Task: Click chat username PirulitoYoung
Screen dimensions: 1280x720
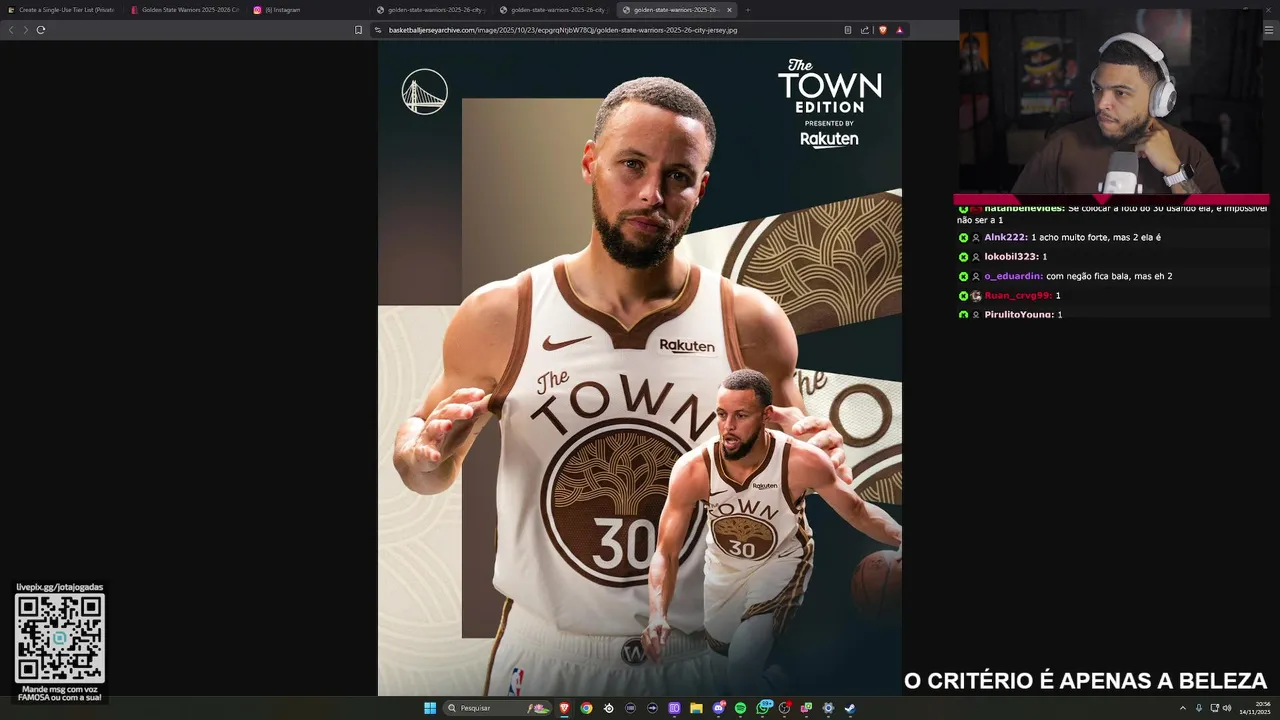Action: [x=1019, y=314]
